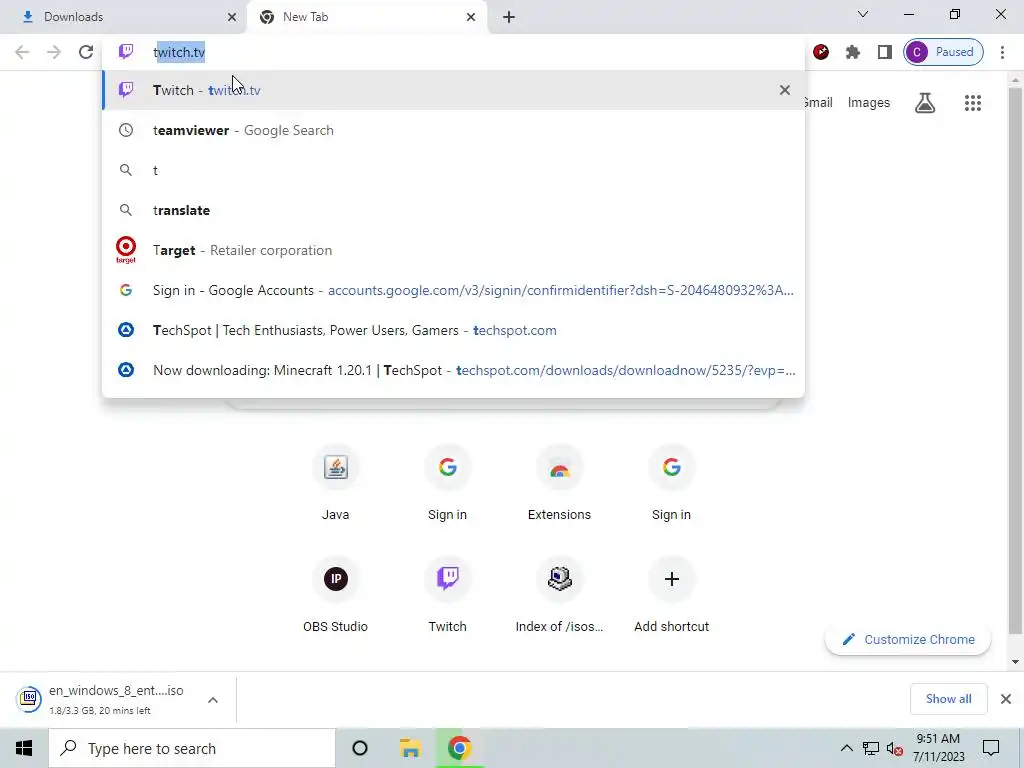Click the Add shortcut plus tile

click(x=671, y=595)
